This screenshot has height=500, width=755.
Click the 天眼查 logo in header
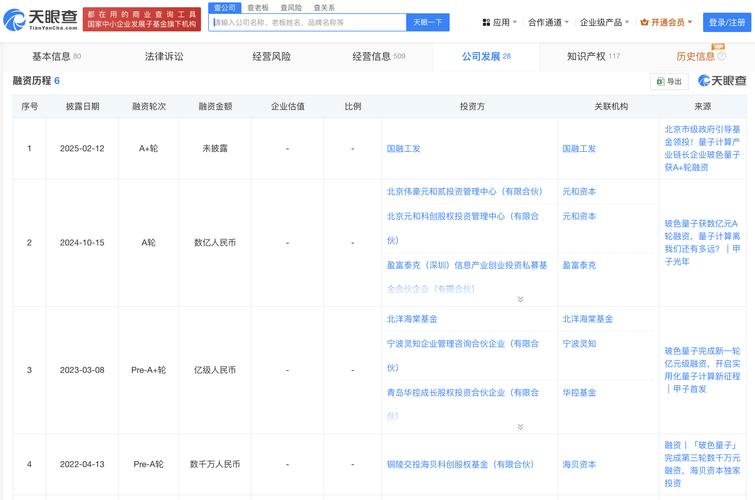click(41, 18)
